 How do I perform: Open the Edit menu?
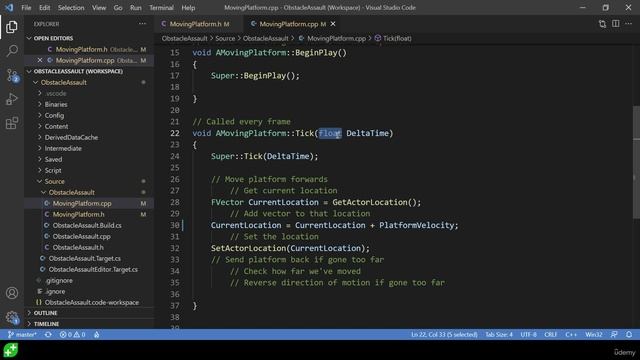click(44, 8)
